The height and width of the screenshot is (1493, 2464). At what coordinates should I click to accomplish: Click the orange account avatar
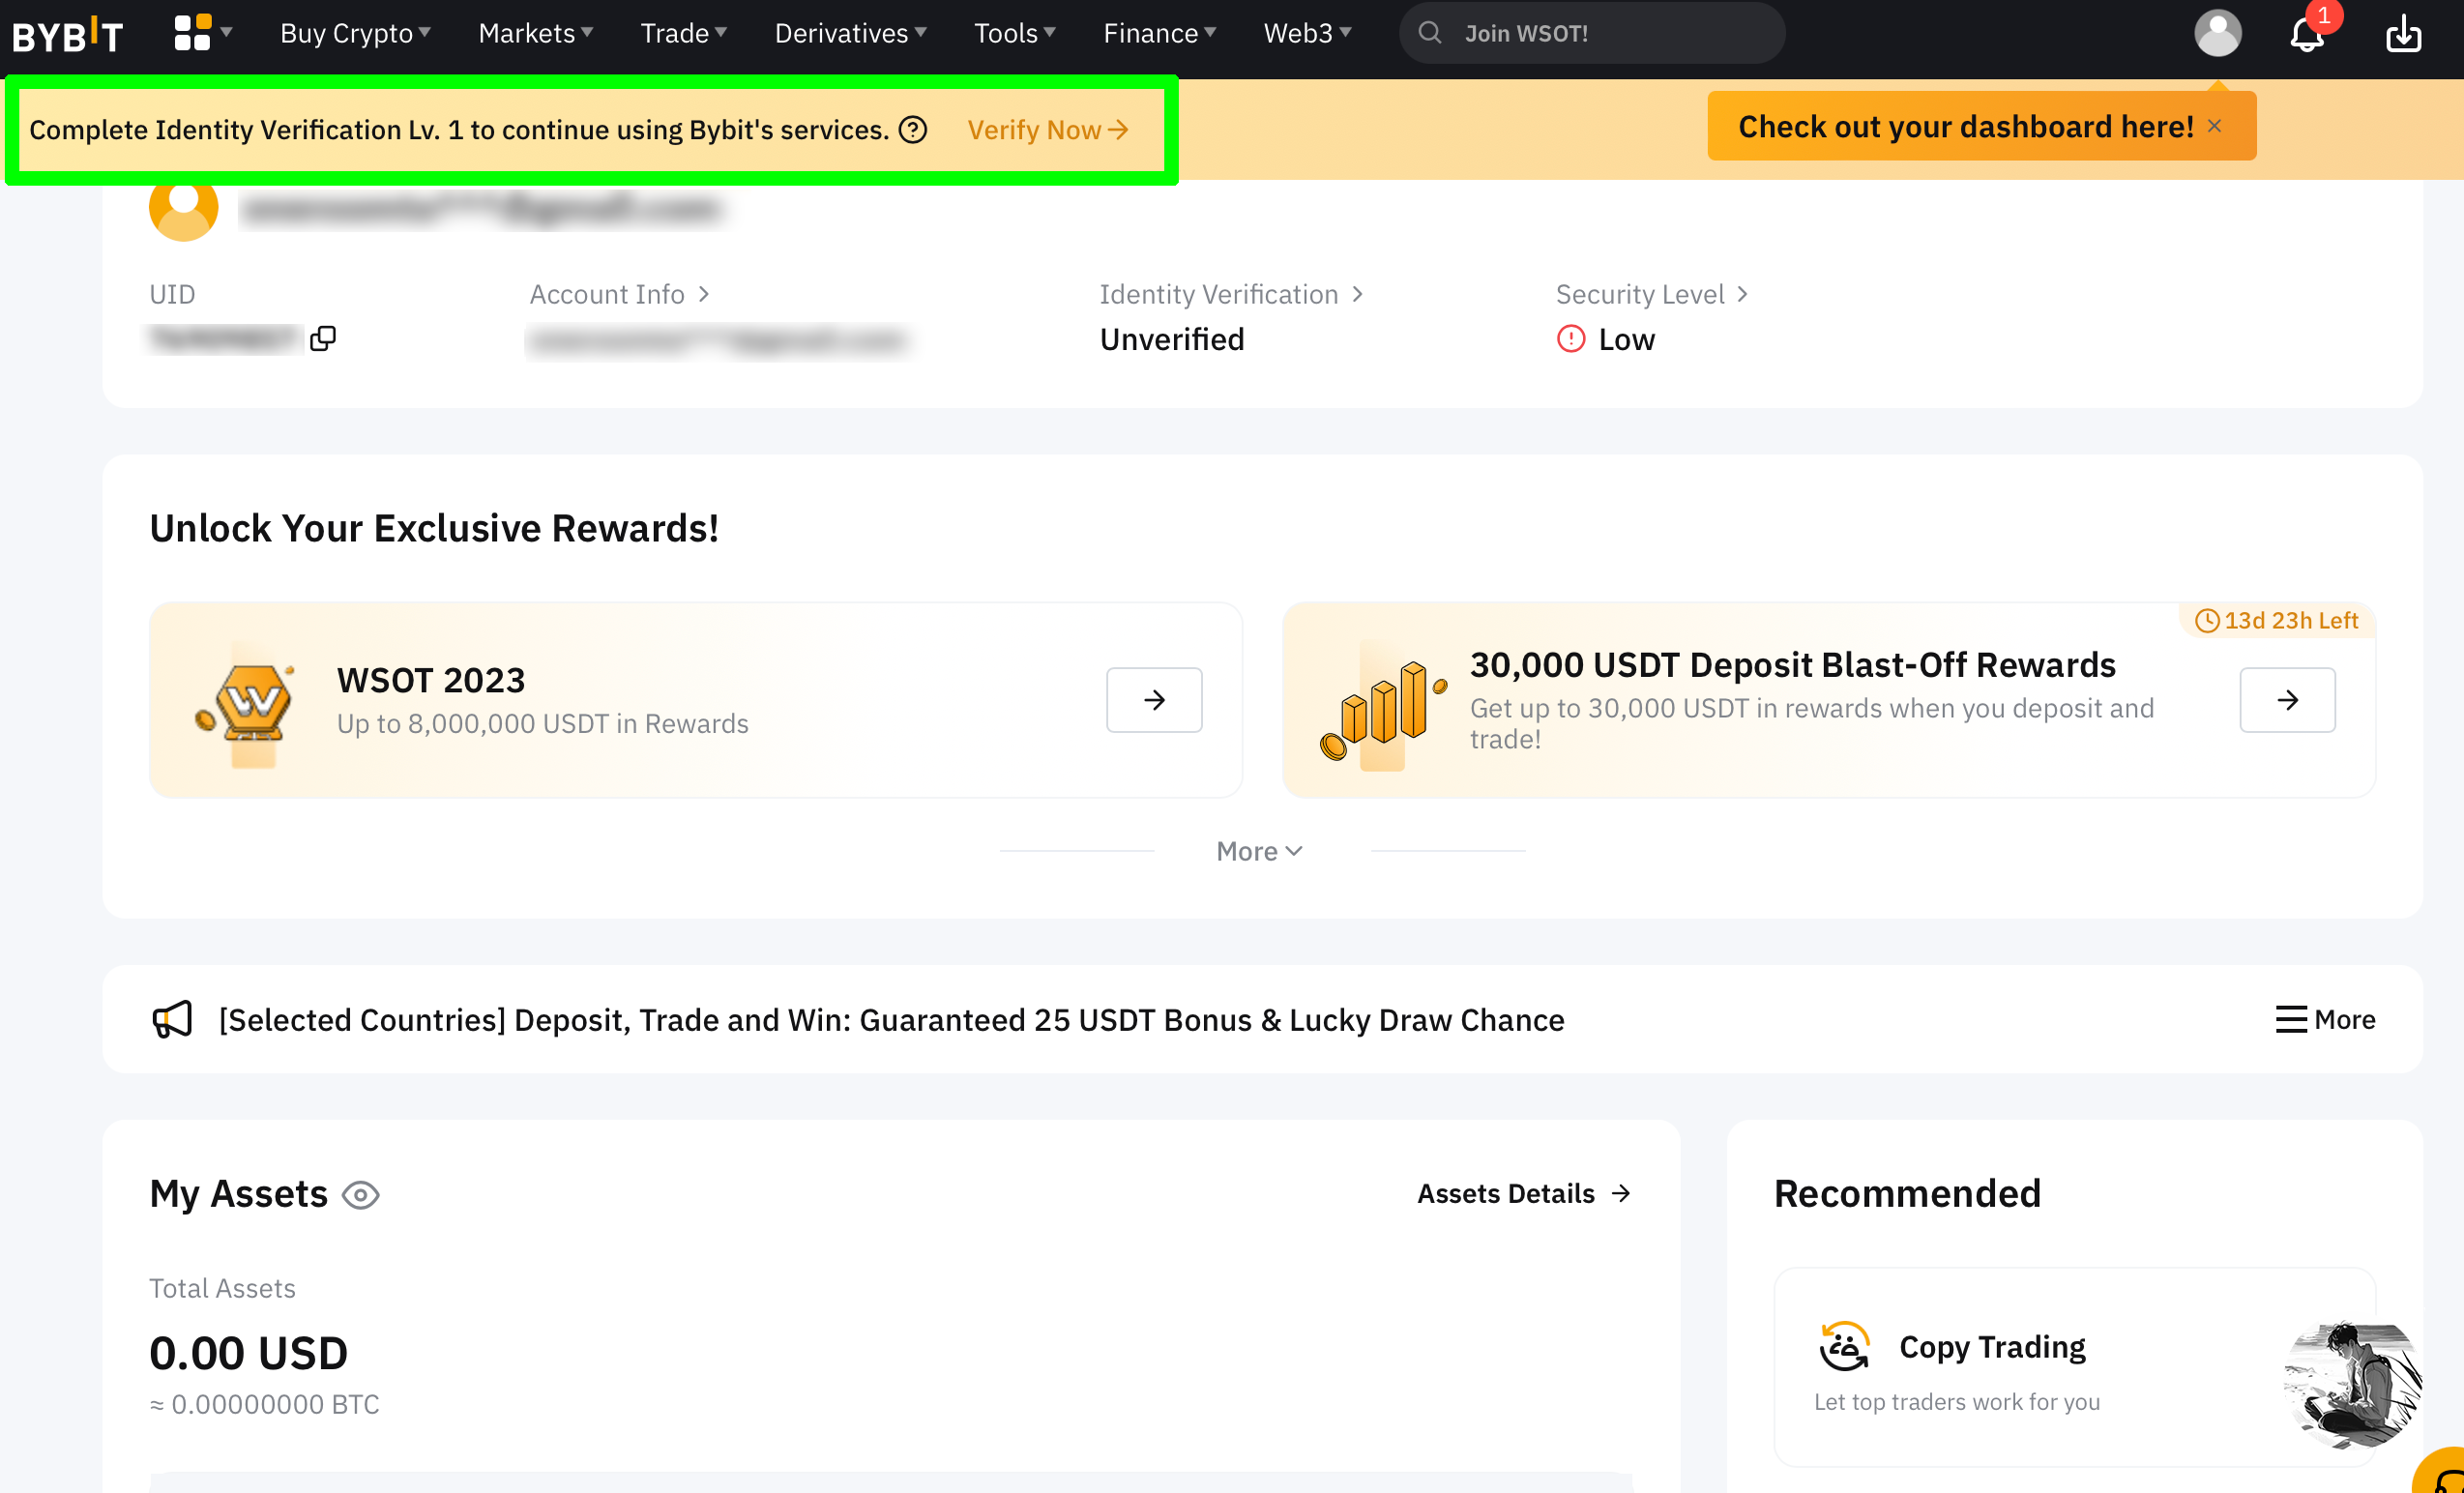point(183,207)
